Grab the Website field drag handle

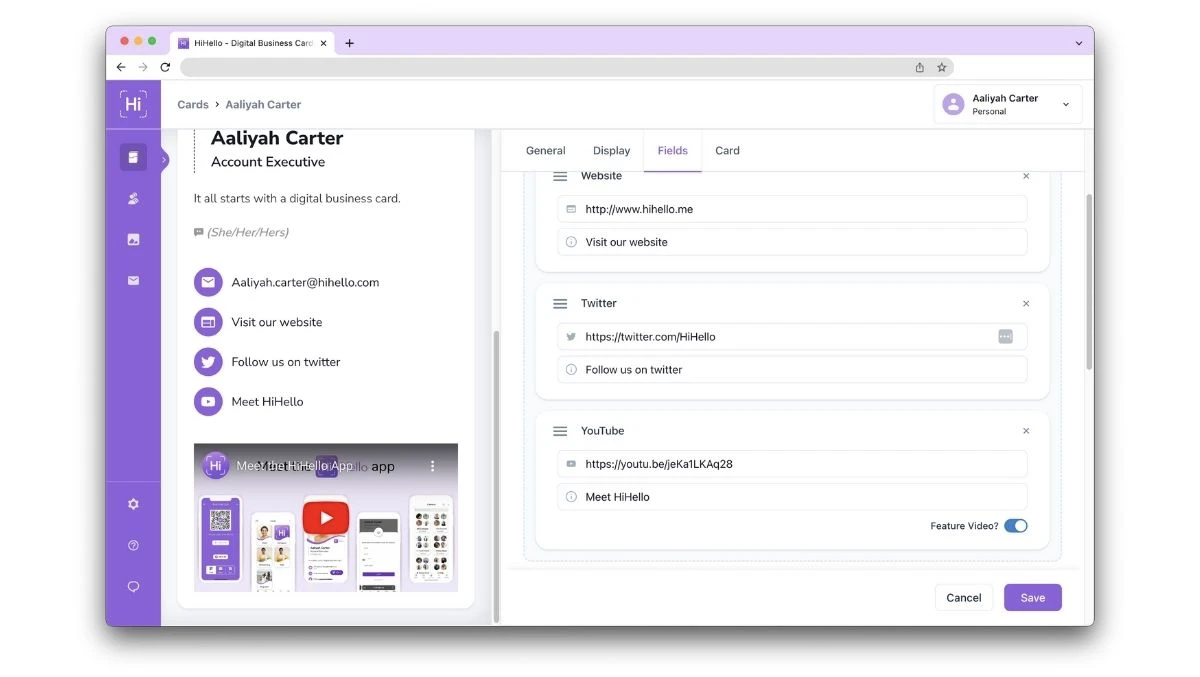tap(561, 175)
